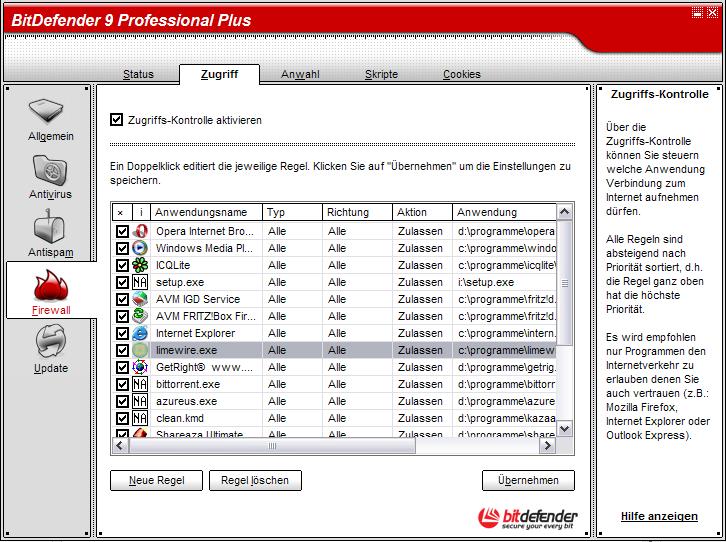Uncheck the bittorrent.exe rule checkbox
The image size is (726, 542).
[x=122, y=385]
